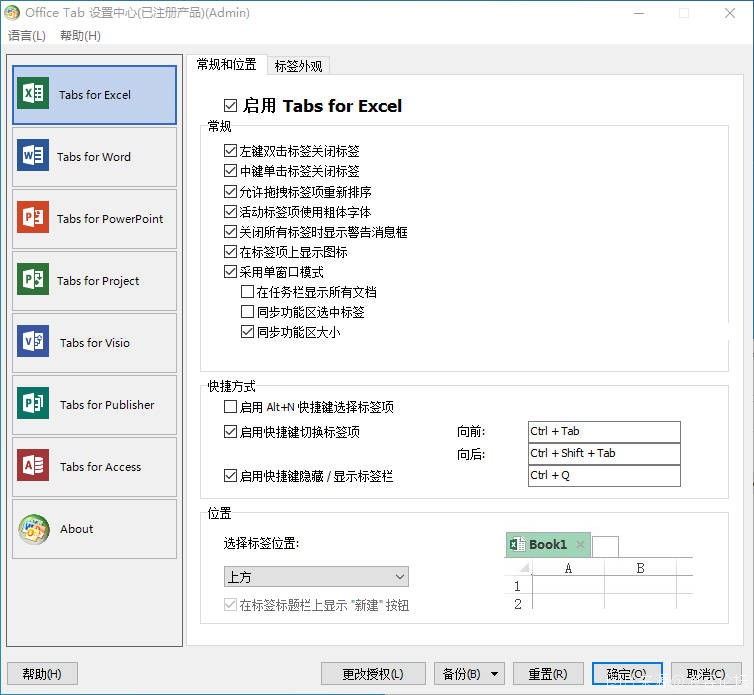Screen dimensions: 754x695
Task: Toggle 活动标签项使用粗体字体 checkbox
Action: pos(230,212)
